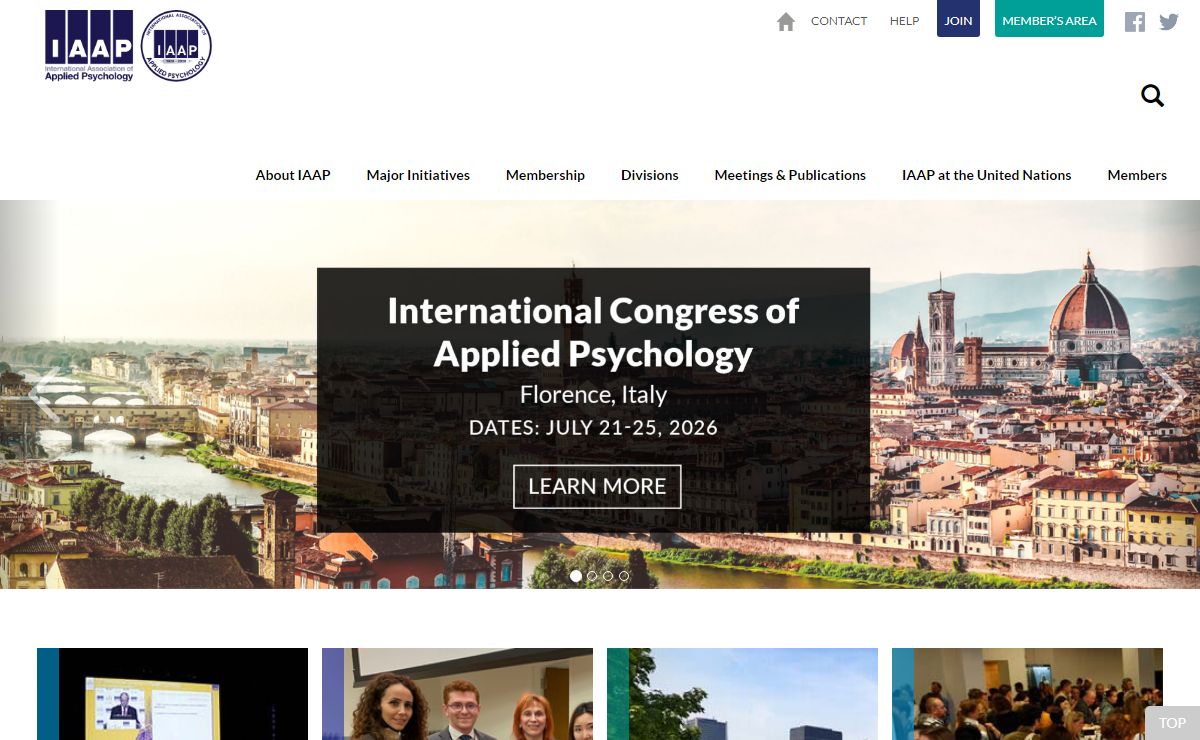Open the crowded audience room thumbnail
The image size is (1200, 740).
point(1027,694)
